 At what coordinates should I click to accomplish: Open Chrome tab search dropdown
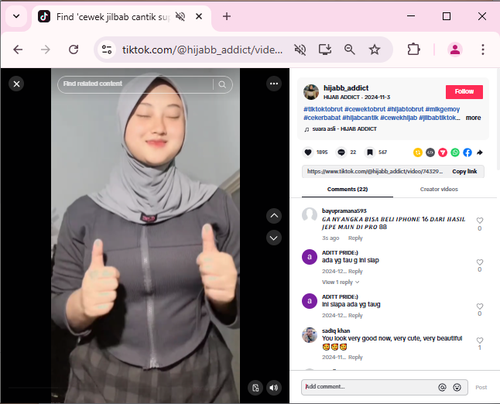click(x=16, y=16)
